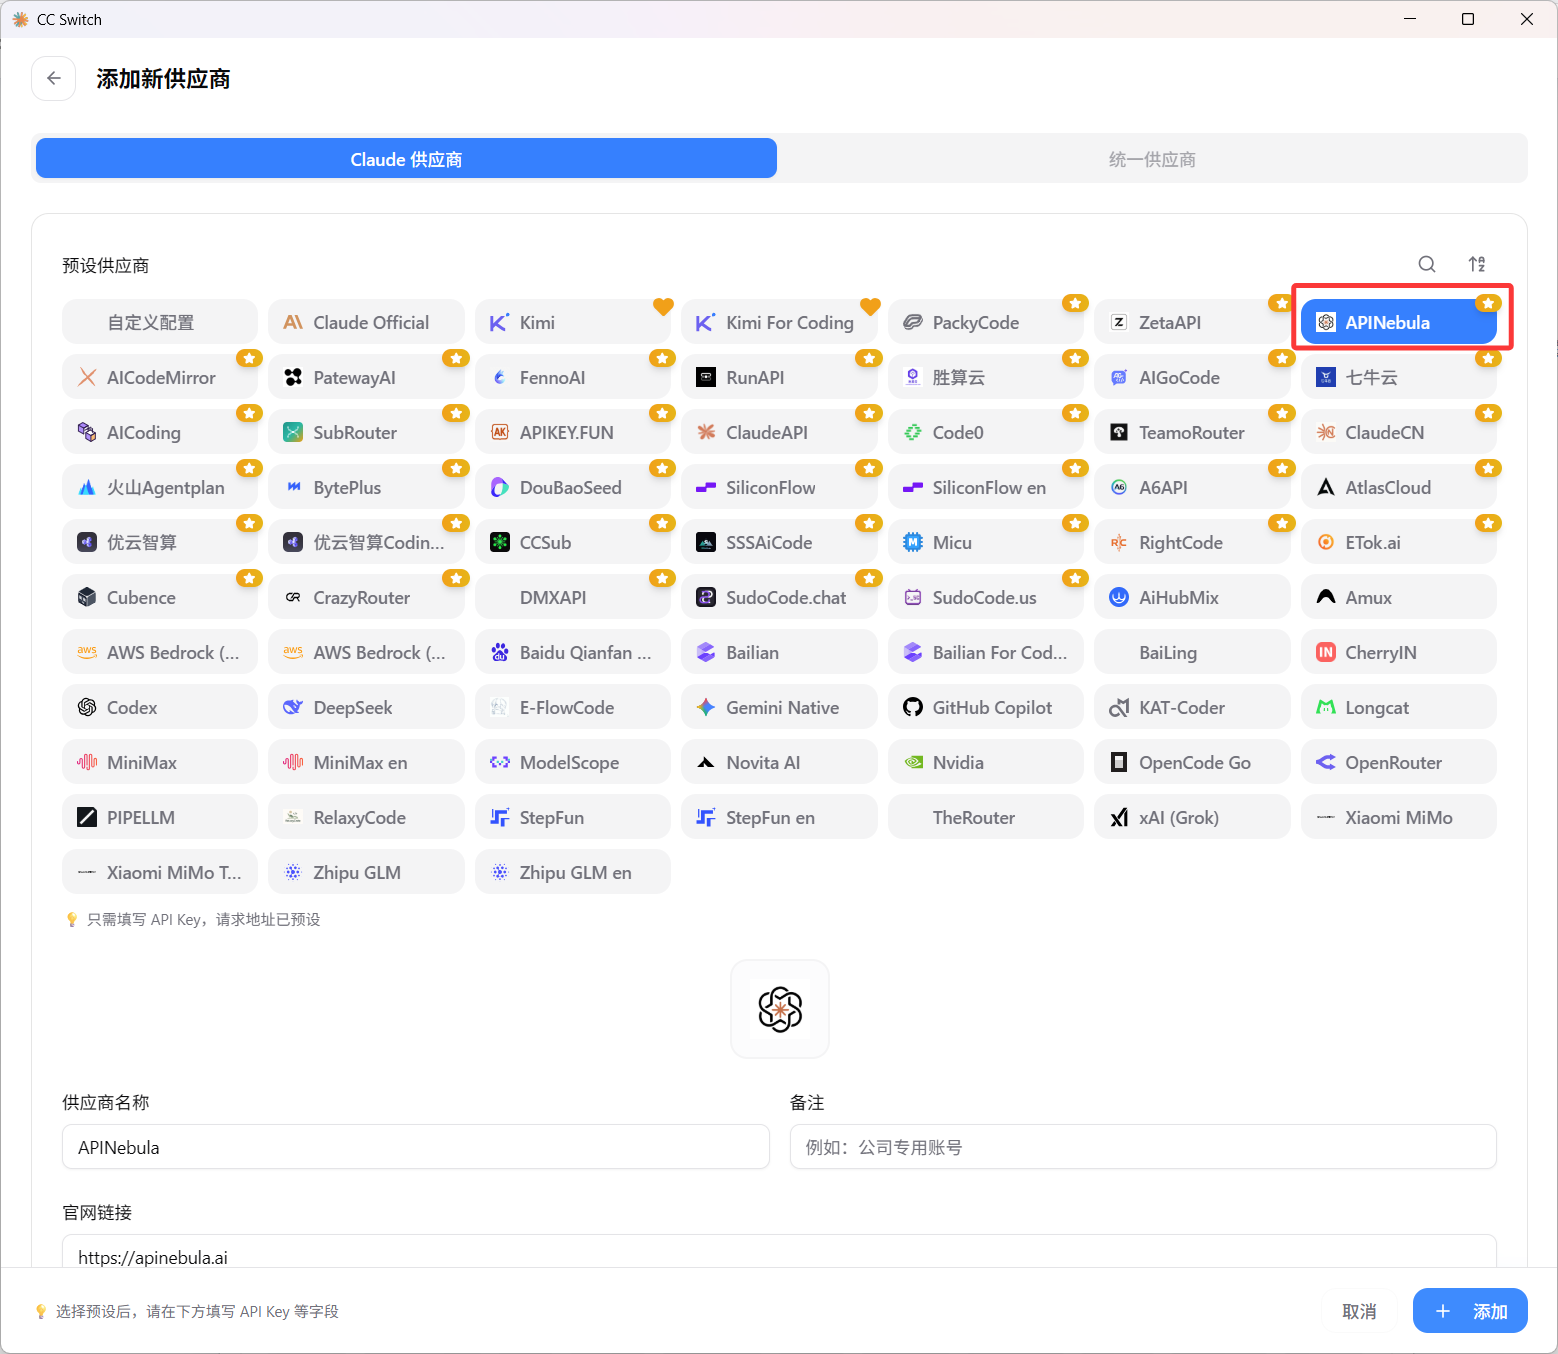Pick the KAT-Coder preset
This screenshot has width=1558, height=1354.
1192,707
